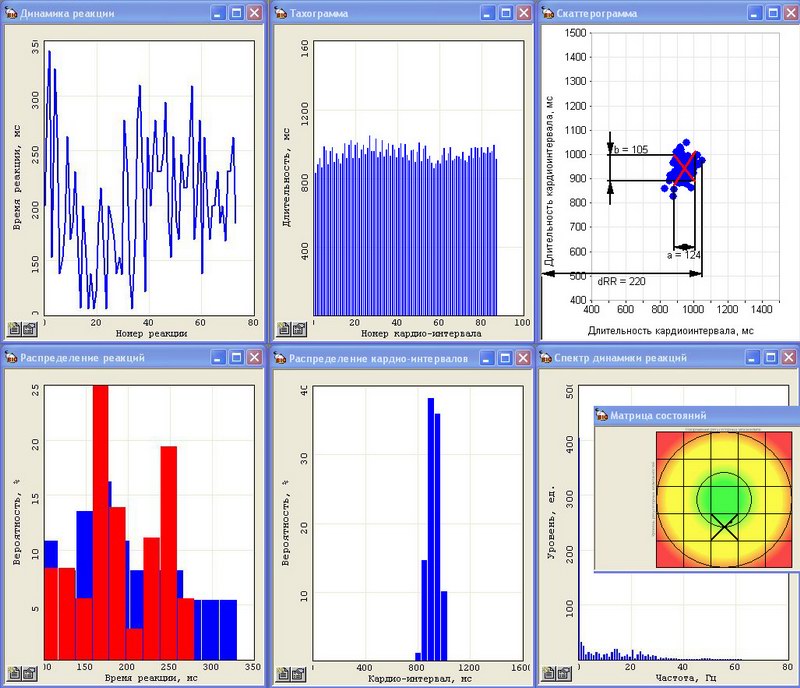Viewport: 800px width, 688px height.
Task: Maximize the Тахограмма window
Action: (506, 14)
